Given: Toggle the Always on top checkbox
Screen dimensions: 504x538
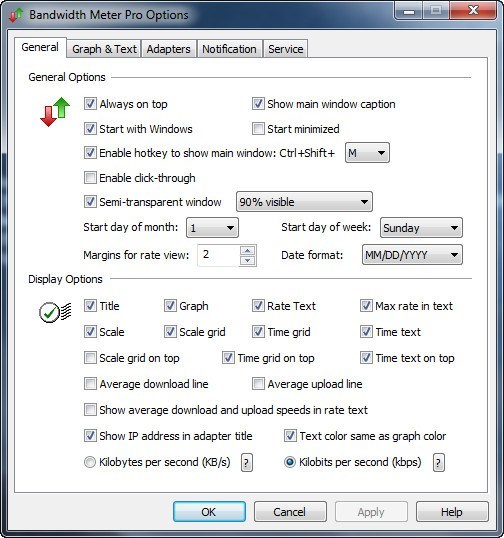Looking at the screenshot, I should coord(90,104).
